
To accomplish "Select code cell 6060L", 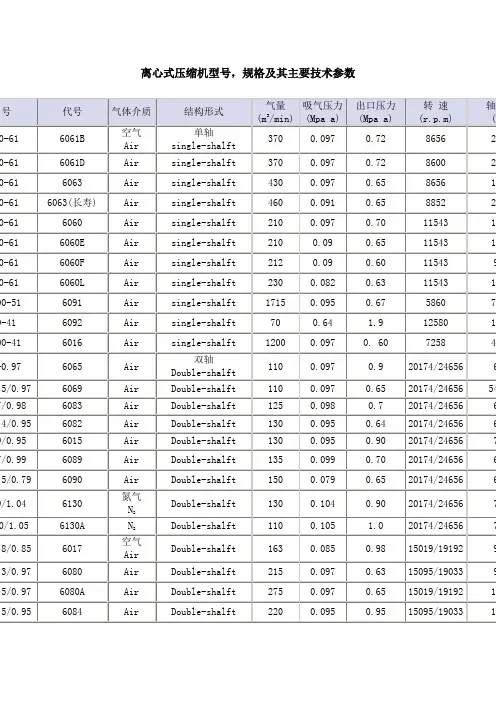I will (73, 283).
